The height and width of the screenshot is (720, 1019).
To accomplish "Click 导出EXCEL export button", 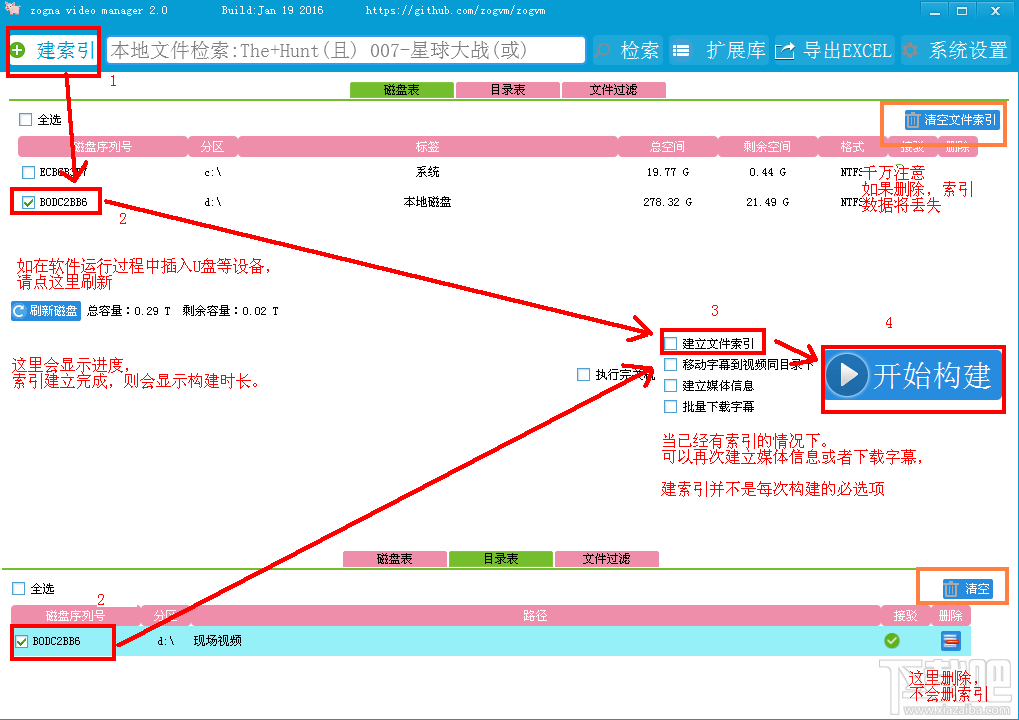I will [x=834, y=50].
